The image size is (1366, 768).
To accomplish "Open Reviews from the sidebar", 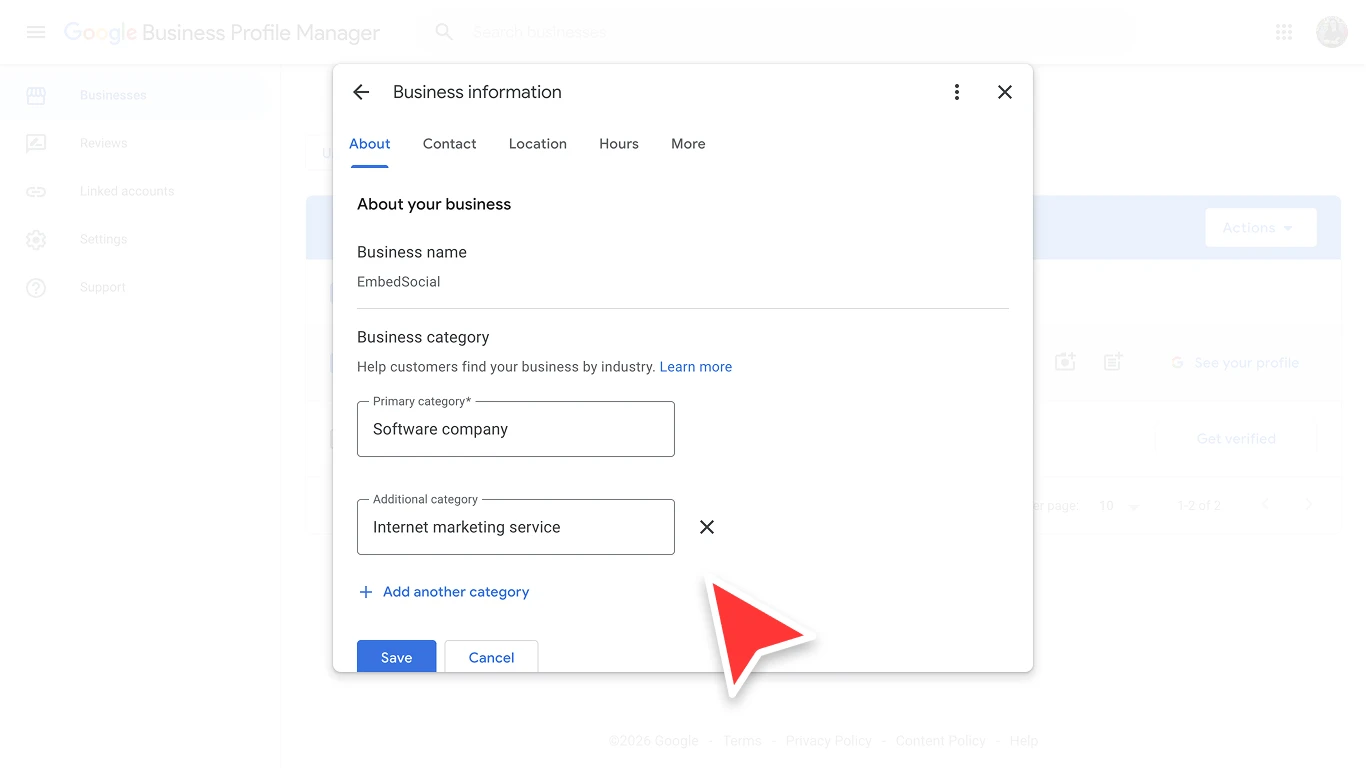I will [103, 143].
